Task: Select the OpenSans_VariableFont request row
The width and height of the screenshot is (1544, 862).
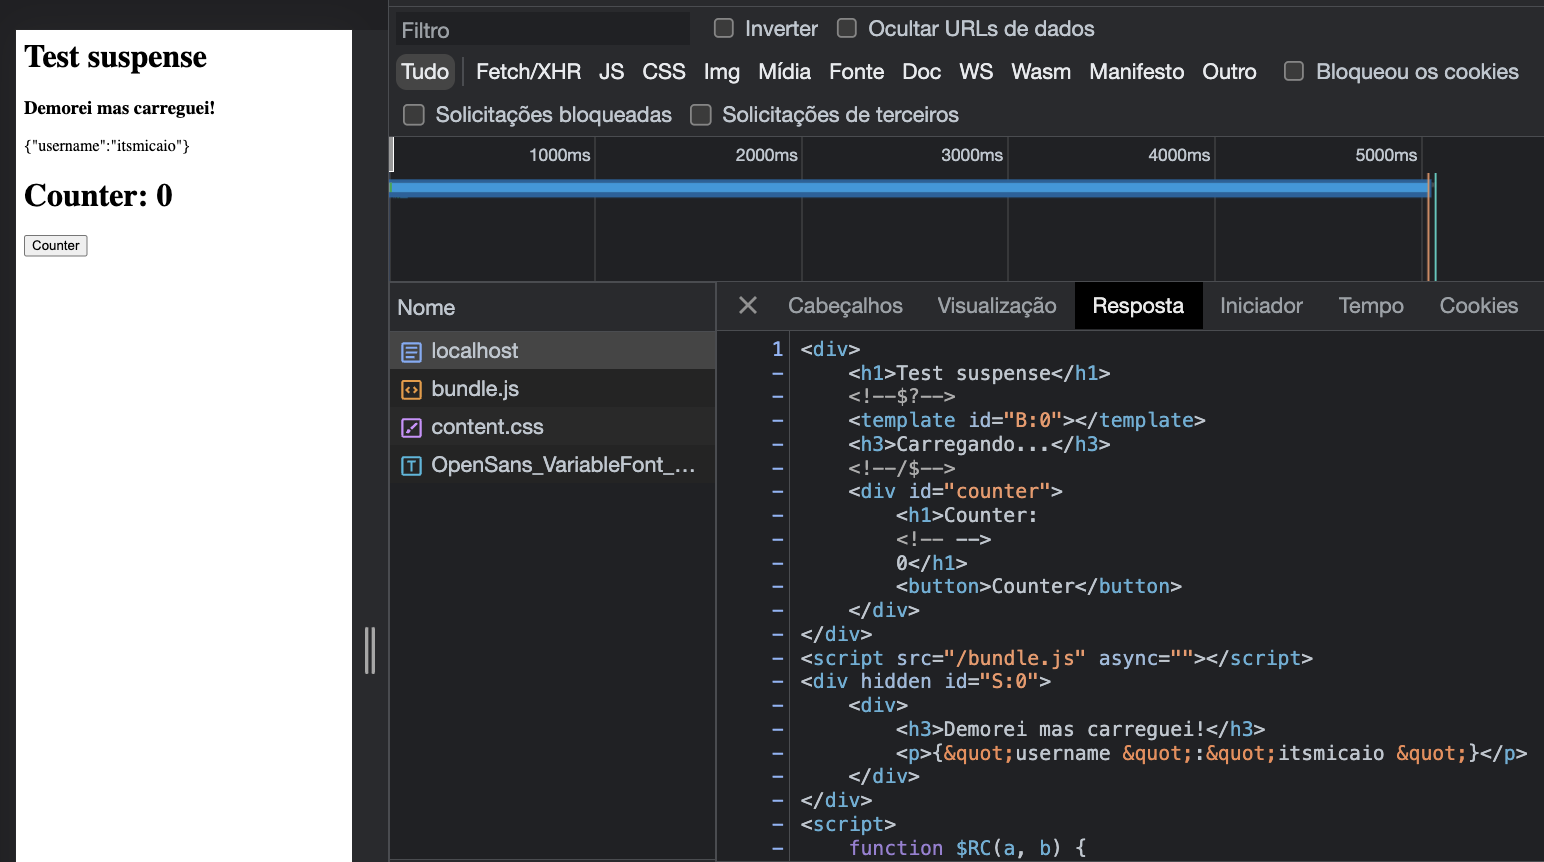Action: (x=553, y=465)
